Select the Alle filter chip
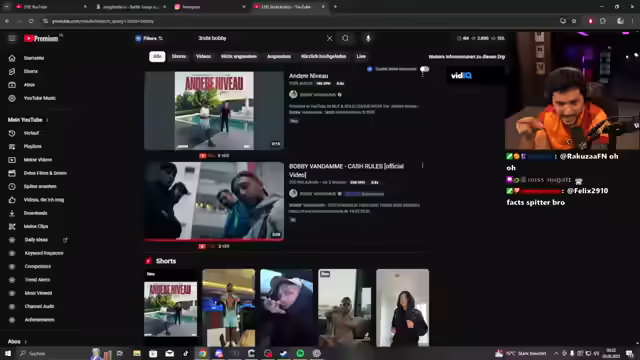 (x=157, y=57)
